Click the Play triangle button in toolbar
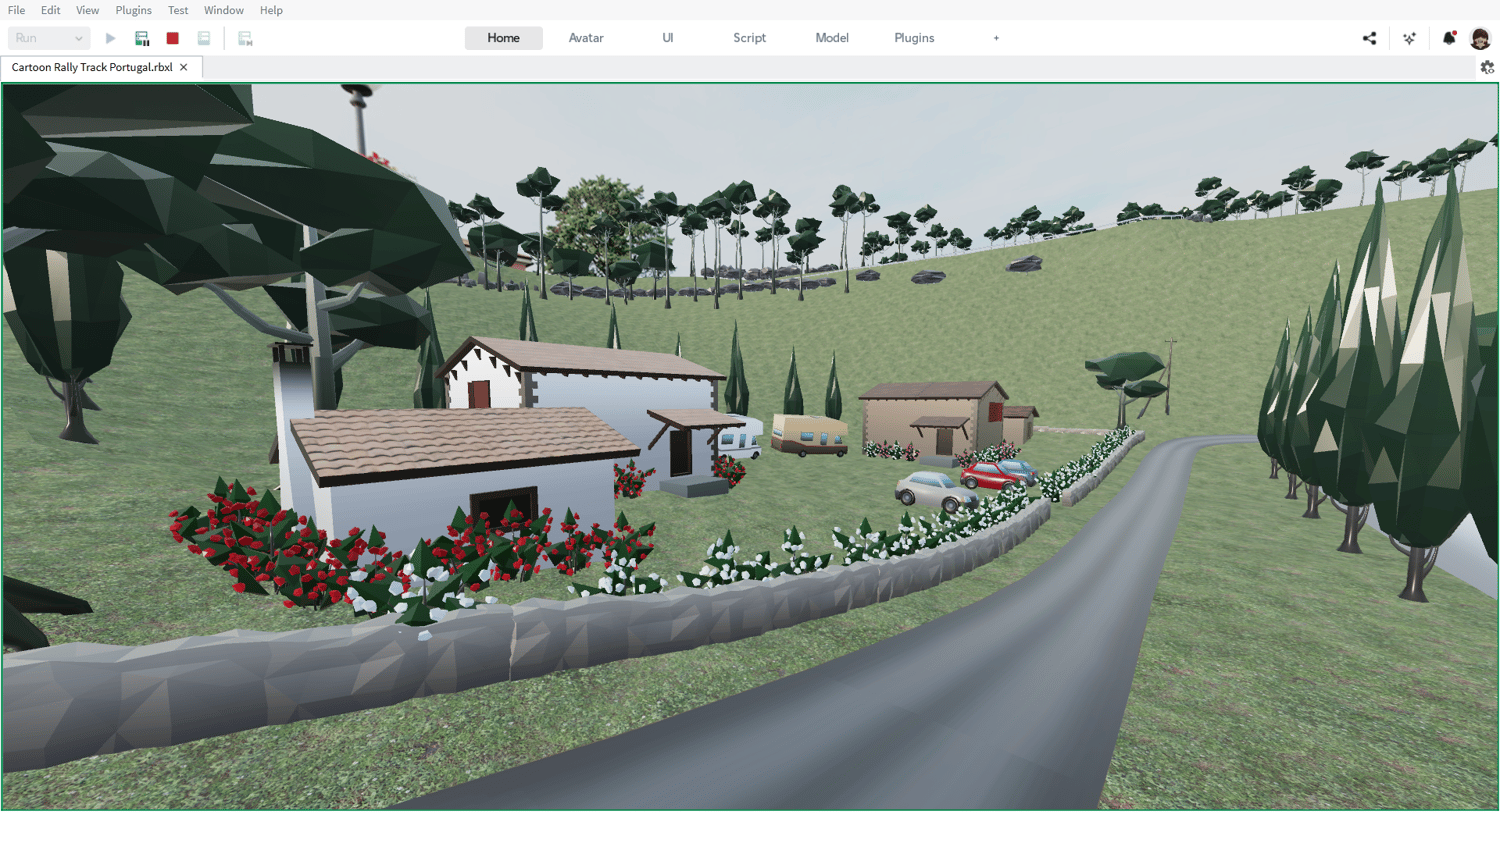Screen dimensions: 1500x843 (x=110, y=38)
